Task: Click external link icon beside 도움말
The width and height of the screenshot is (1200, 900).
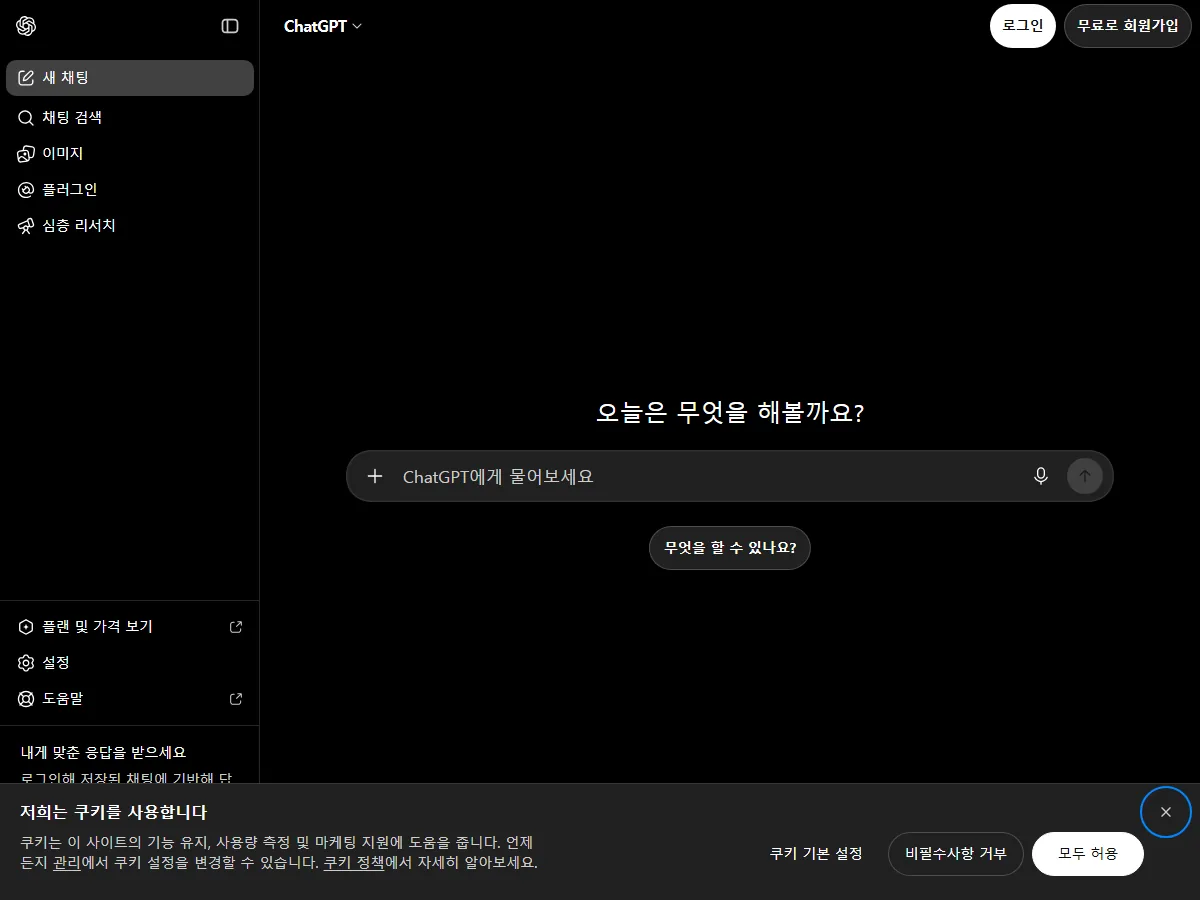Action: tap(236, 699)
